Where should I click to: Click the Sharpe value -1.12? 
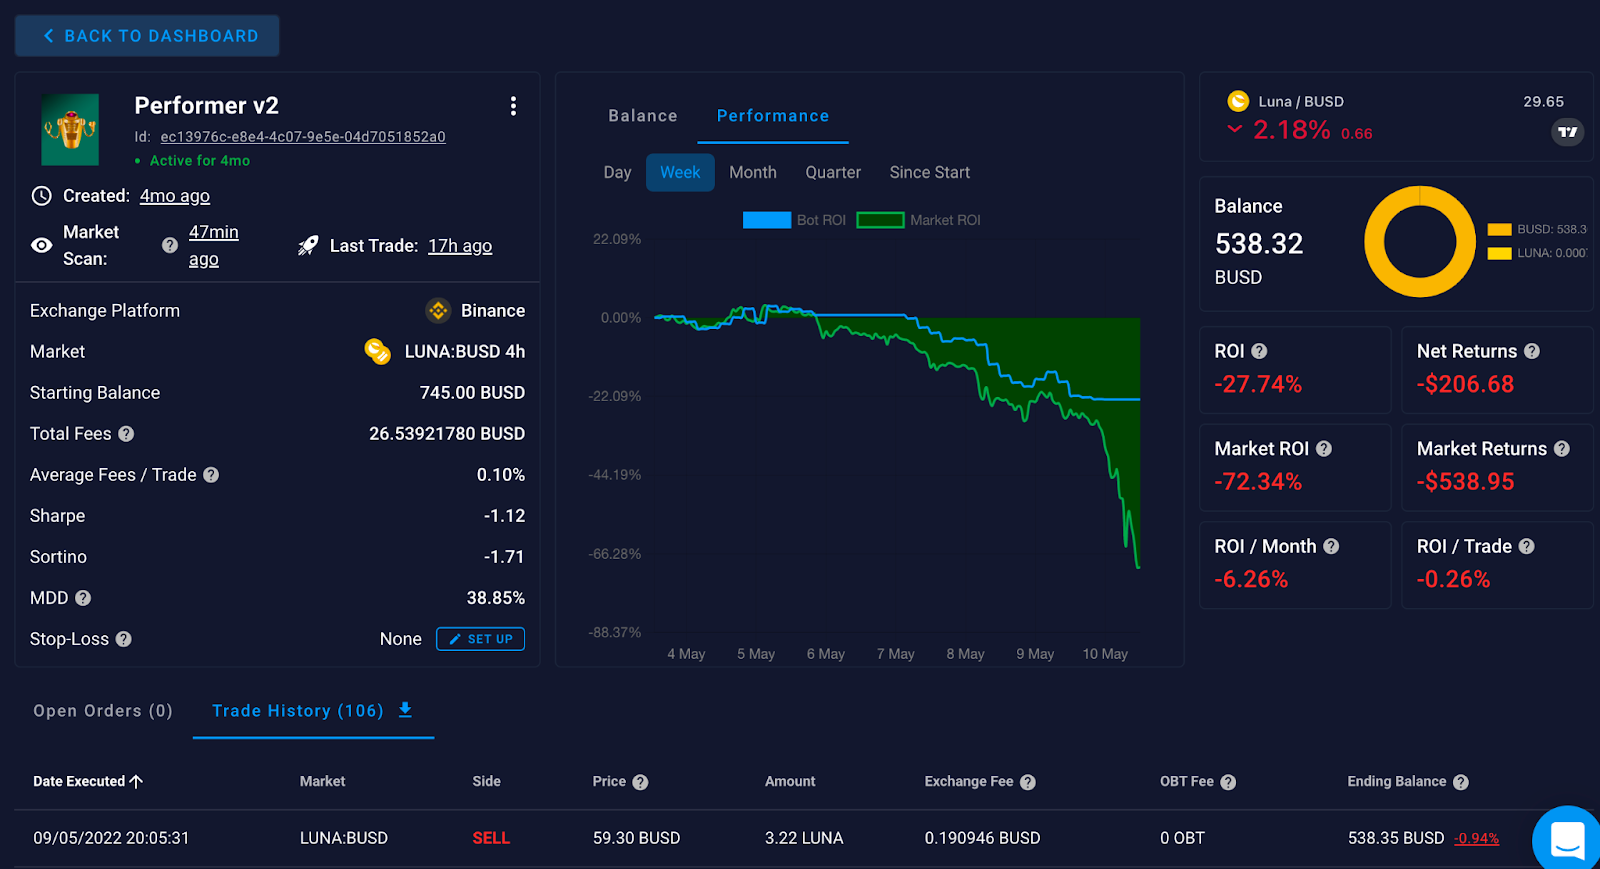click(504, 516)
